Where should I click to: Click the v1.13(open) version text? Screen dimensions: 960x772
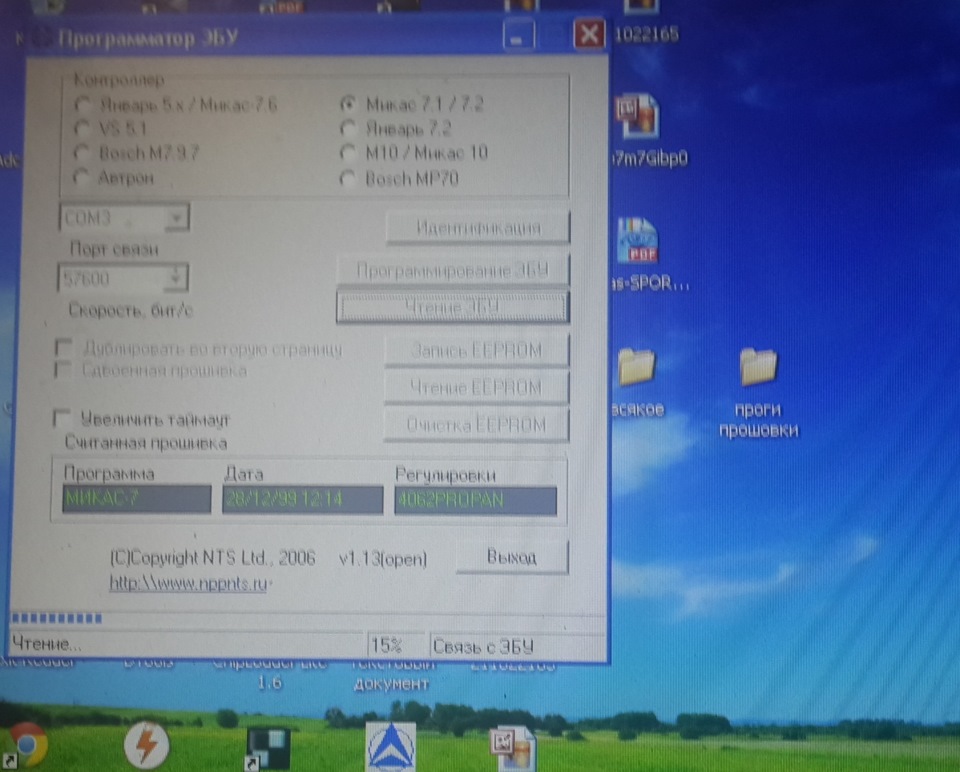[383, 559]
